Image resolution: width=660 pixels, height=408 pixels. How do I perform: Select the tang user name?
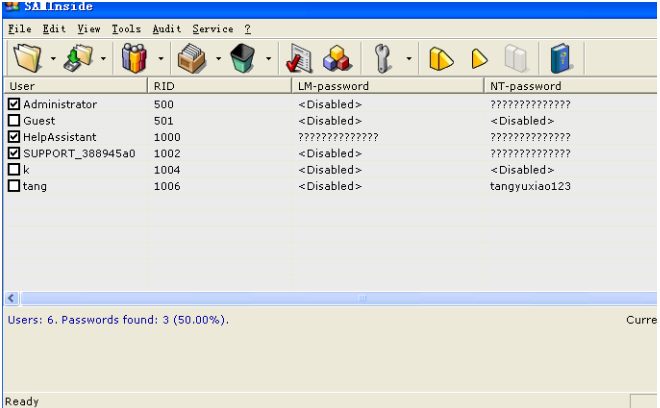(x=35, y=186)
